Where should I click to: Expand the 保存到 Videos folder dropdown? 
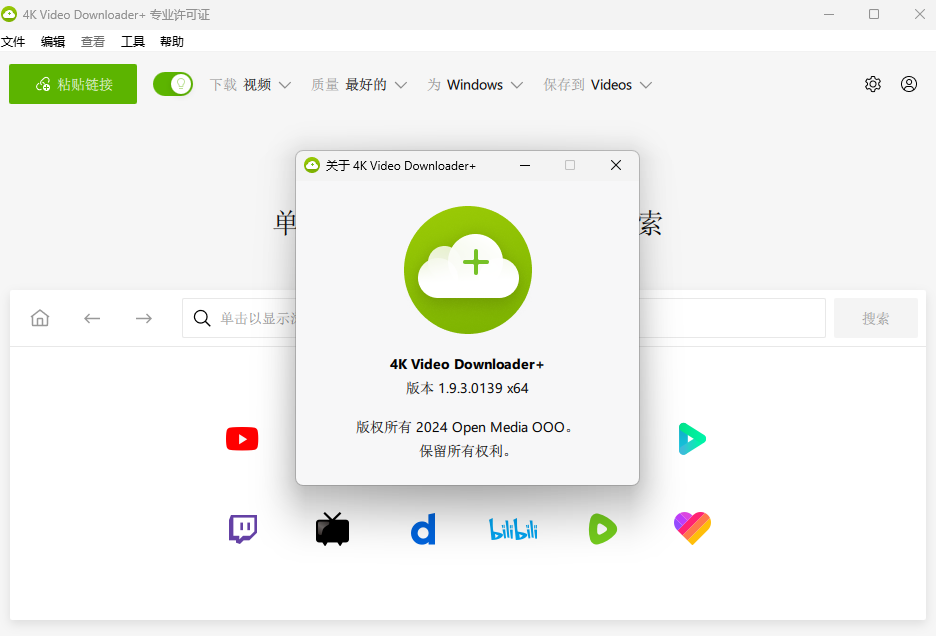(x=598, y=85)
